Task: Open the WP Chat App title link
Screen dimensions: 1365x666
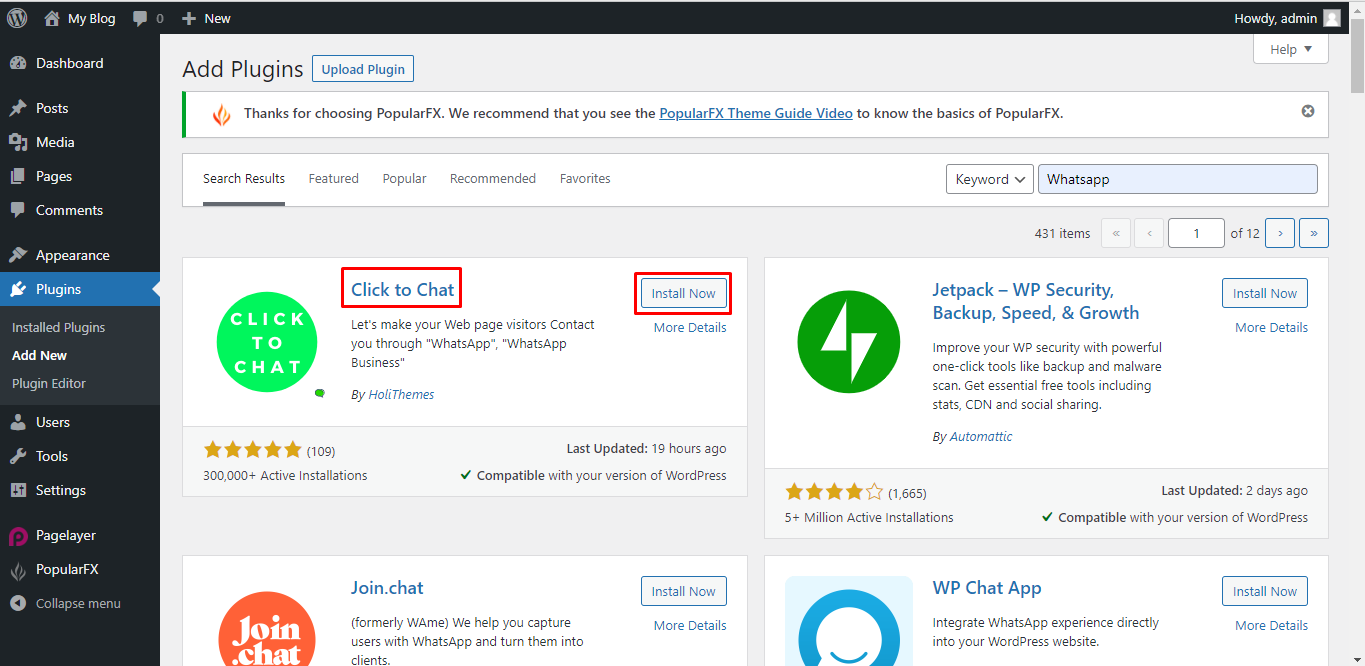Action: coord(987,588)
